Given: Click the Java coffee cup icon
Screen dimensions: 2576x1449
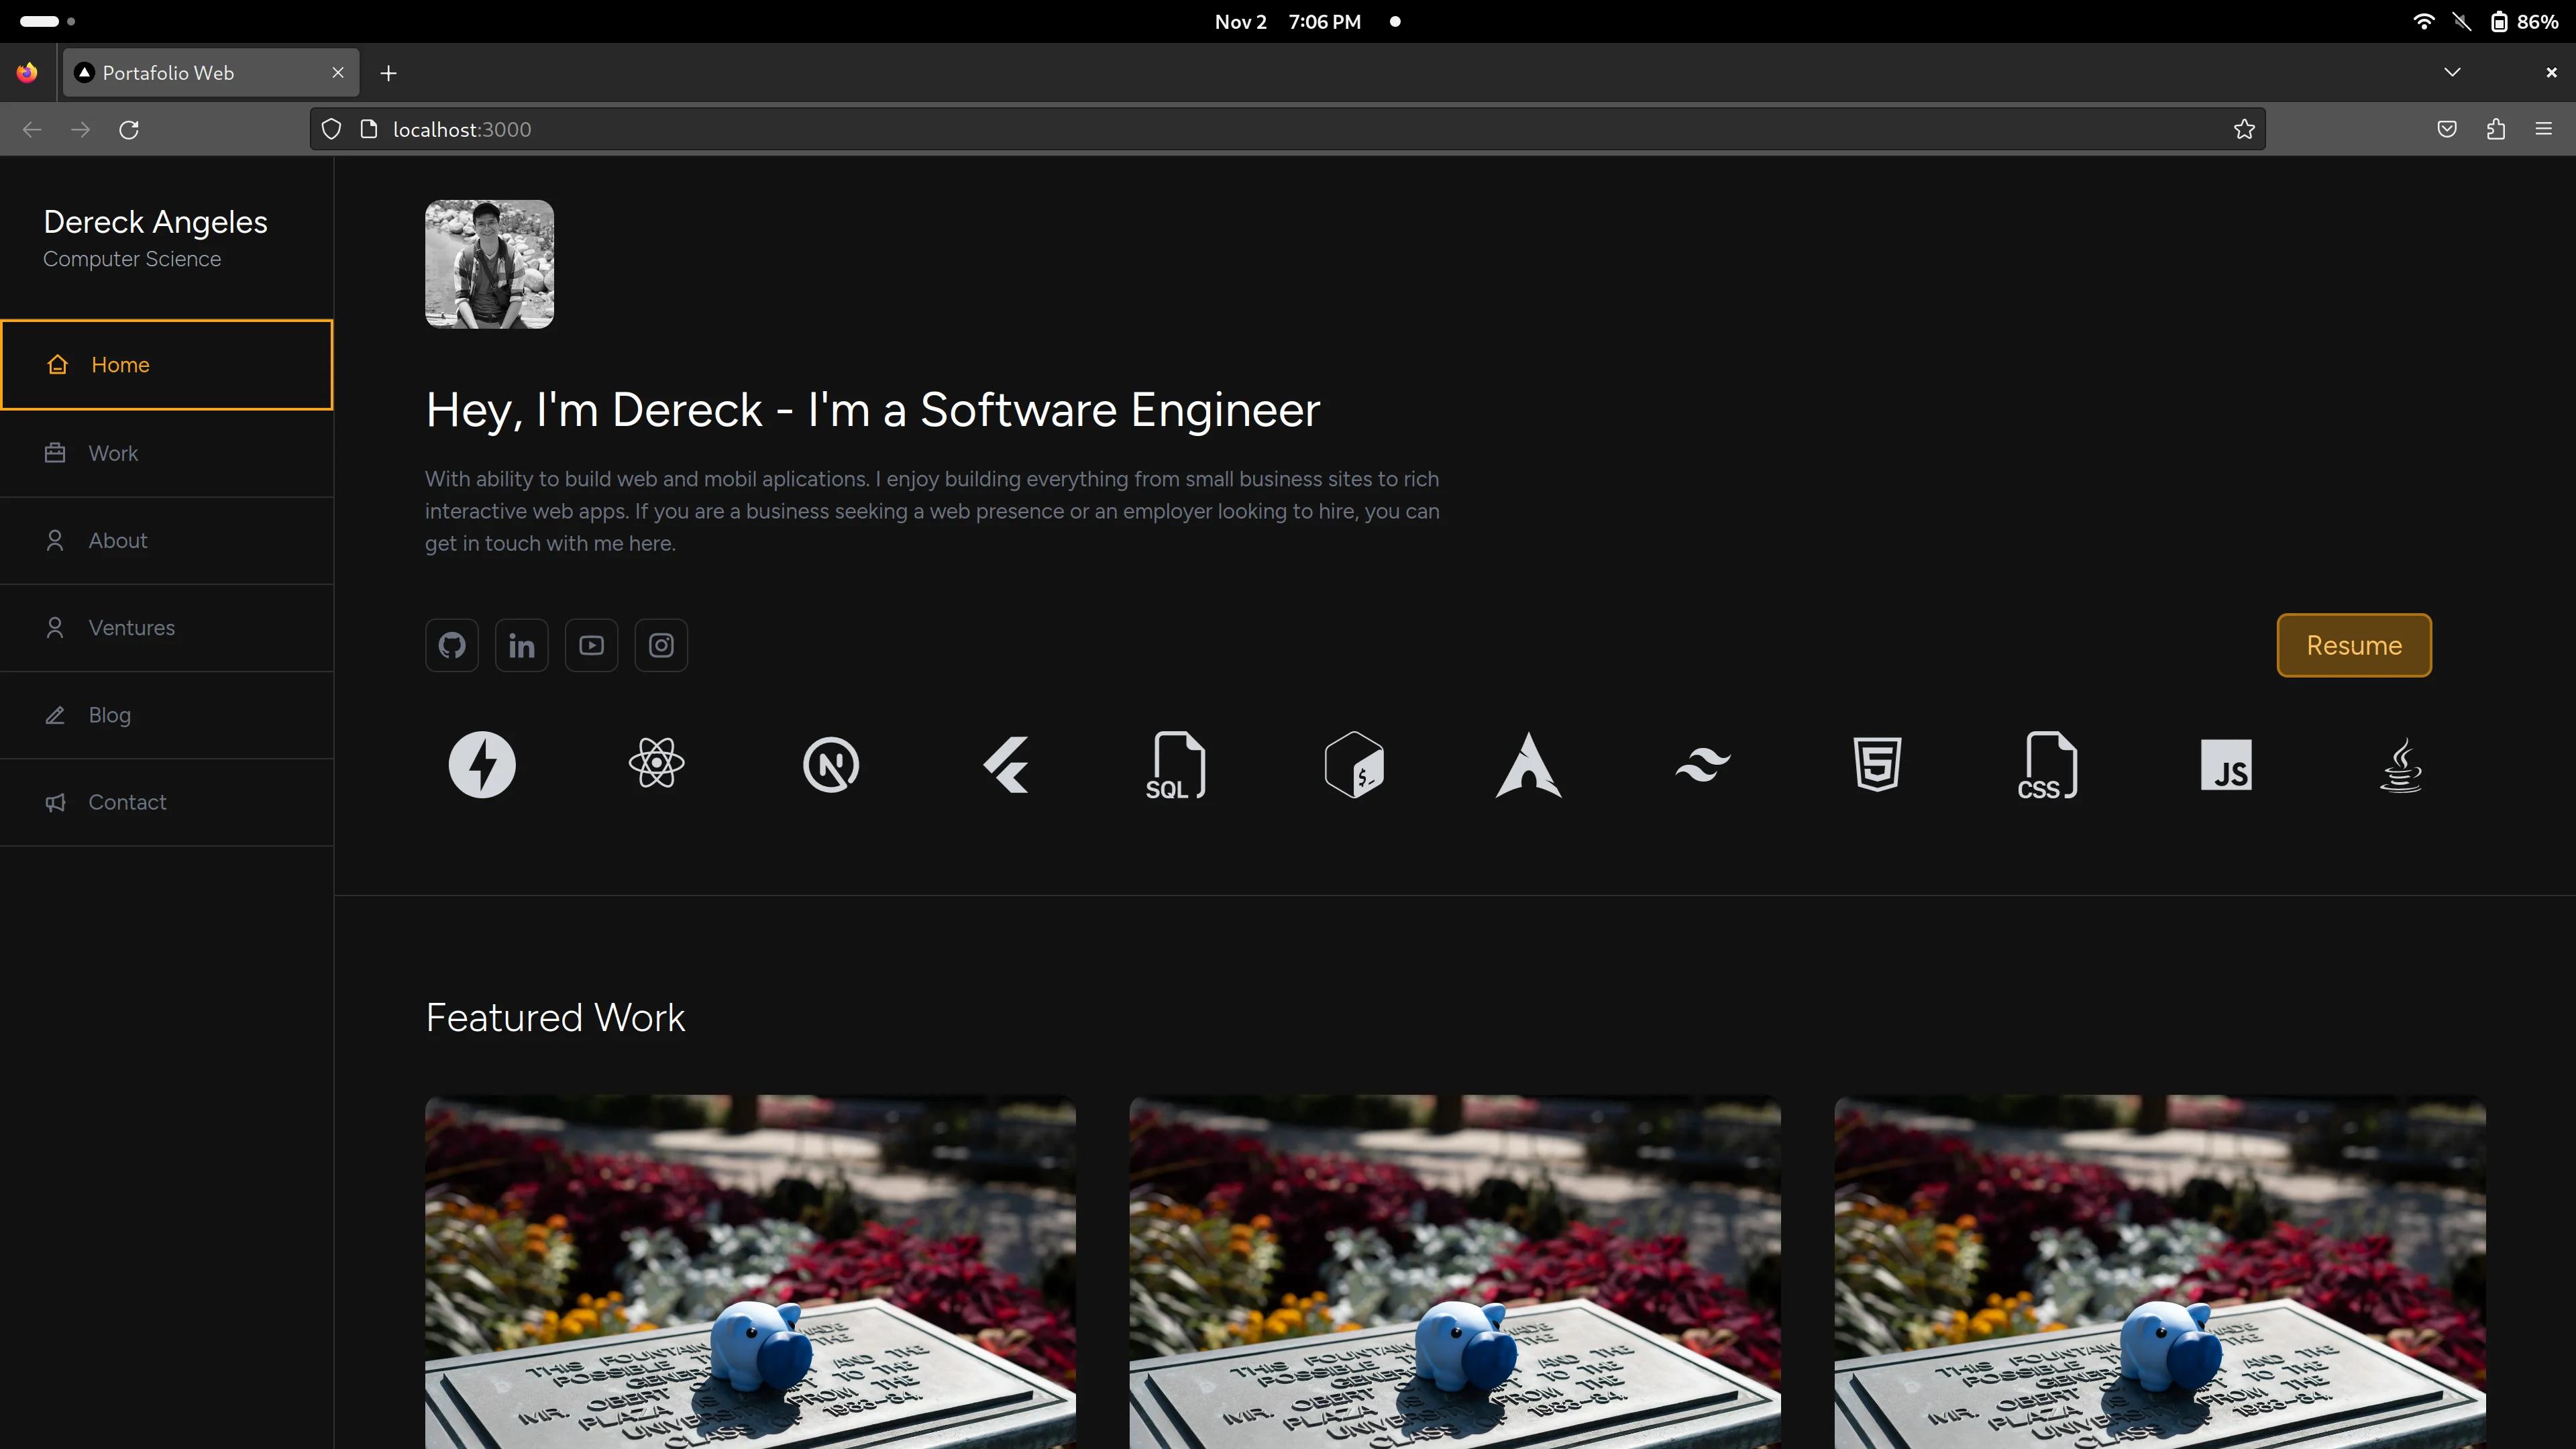Looking at the screenshot, I should click(2400, 764).
